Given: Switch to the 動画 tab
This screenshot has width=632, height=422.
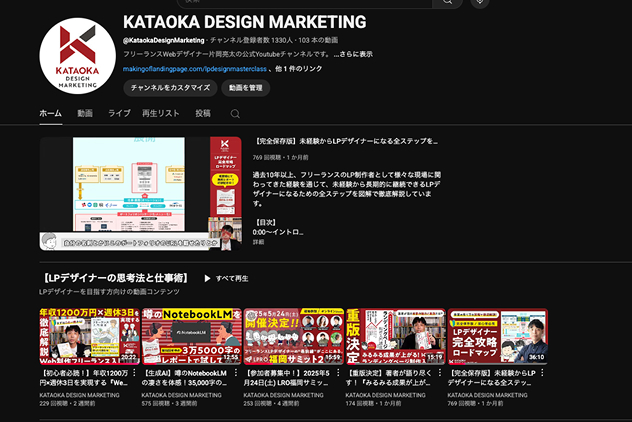Looking at the screenshot, I should 85,113.
